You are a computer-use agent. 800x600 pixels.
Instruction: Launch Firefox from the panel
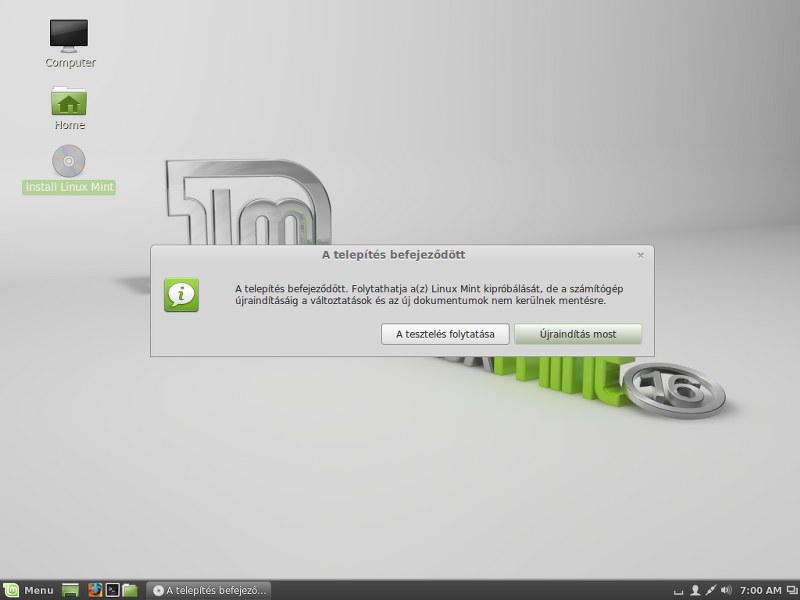[95, 590]
